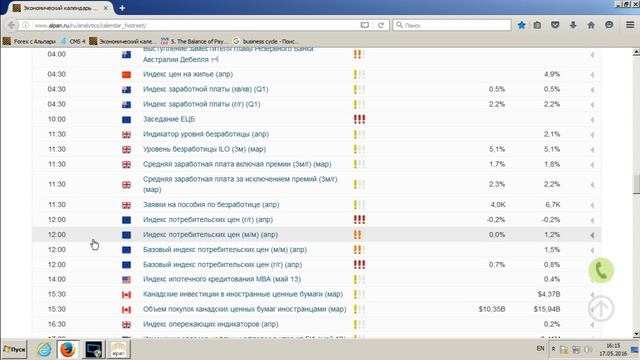Viewport: 640px width, 360px height.
Task: Click the system clock showing 16:15
Action: pyautogui.click(x=613, y=346)
